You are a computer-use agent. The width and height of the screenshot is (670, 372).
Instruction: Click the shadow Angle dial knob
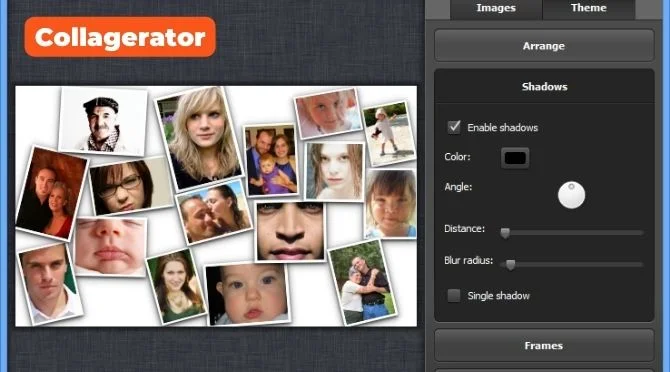point(571,195)
